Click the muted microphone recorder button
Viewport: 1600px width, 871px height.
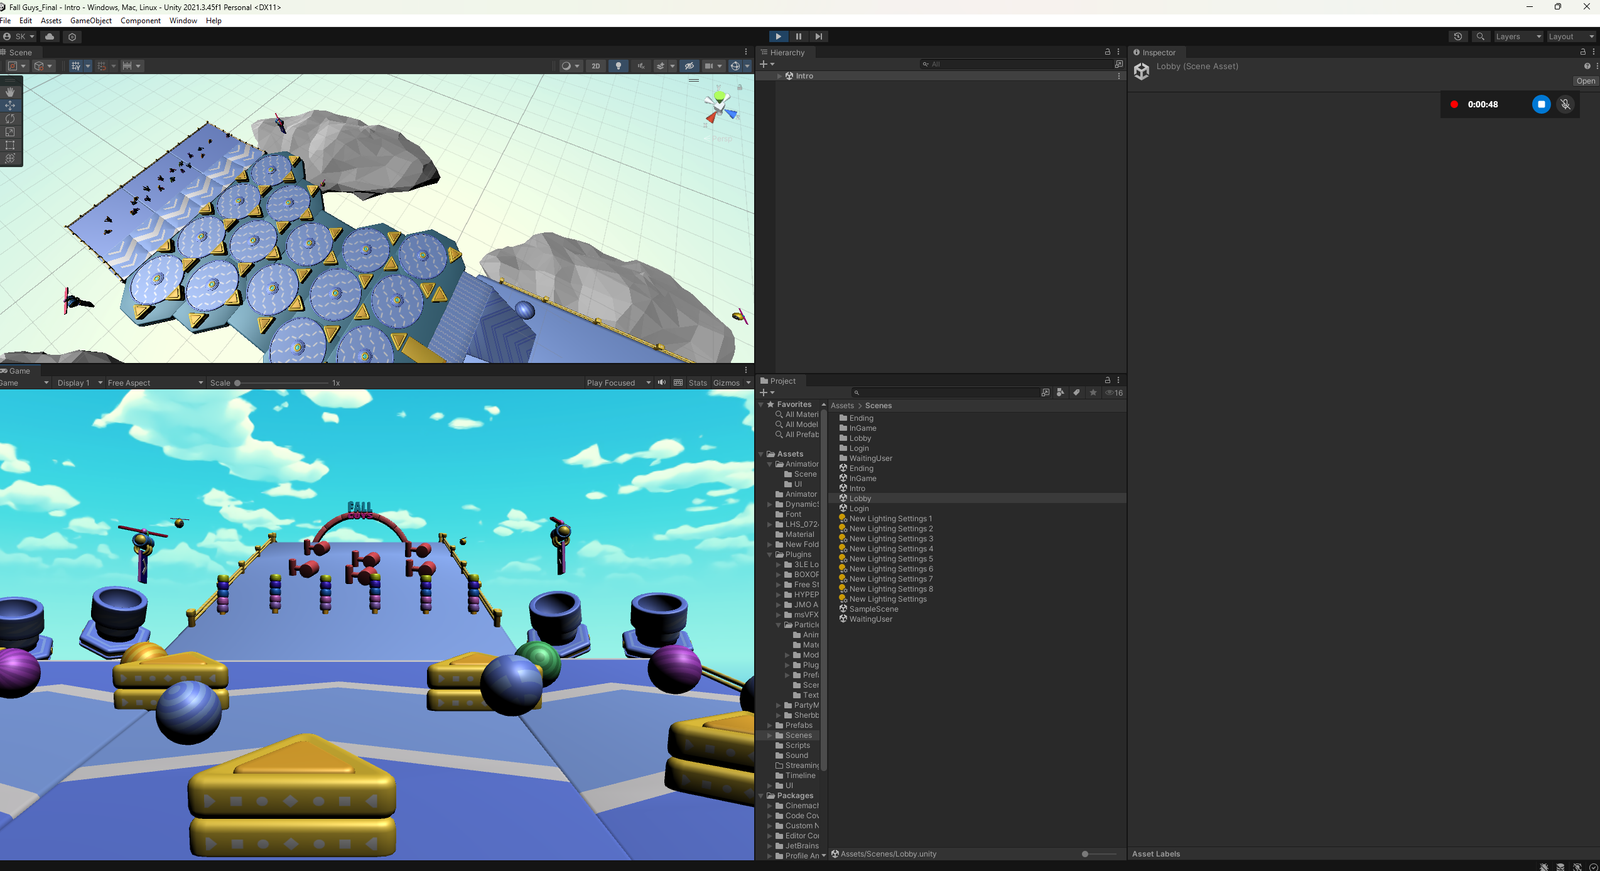[x=1565, y=104]
